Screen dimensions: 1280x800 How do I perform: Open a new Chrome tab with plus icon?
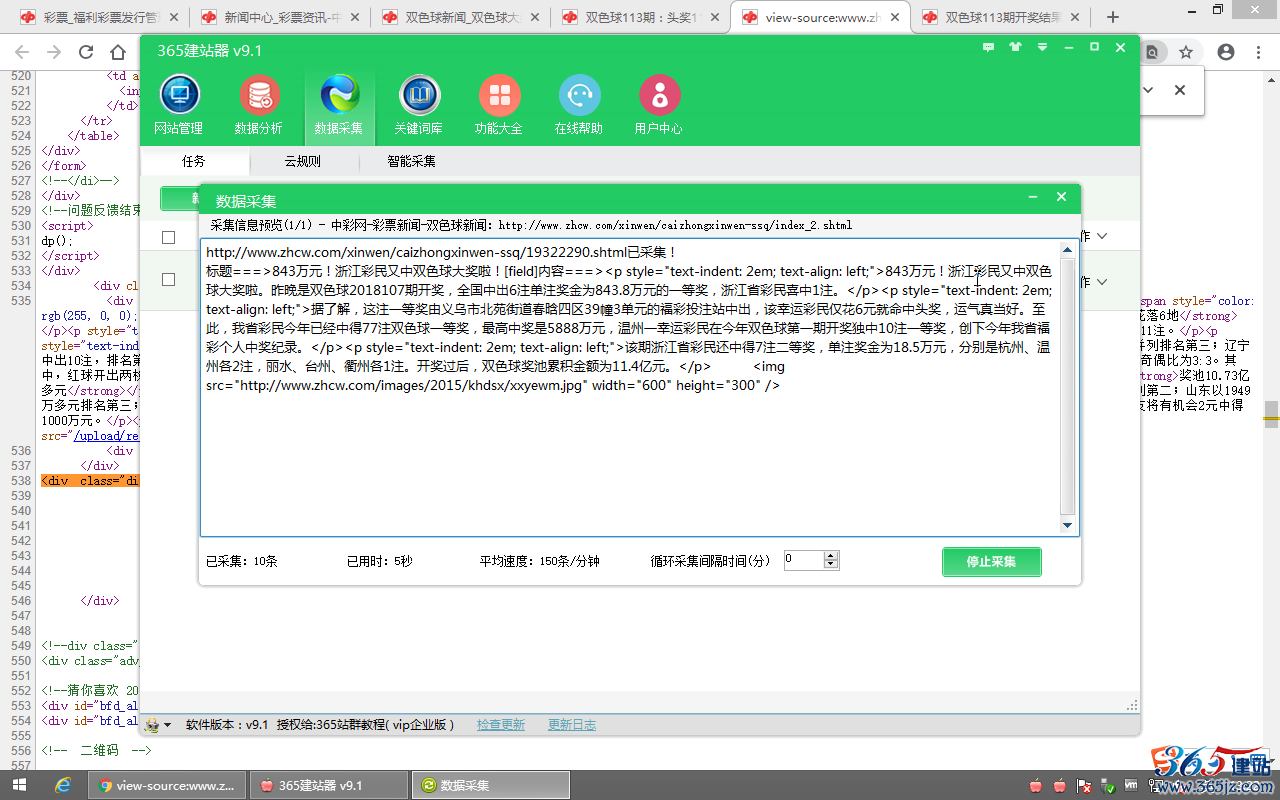(x=1113, y=17)
